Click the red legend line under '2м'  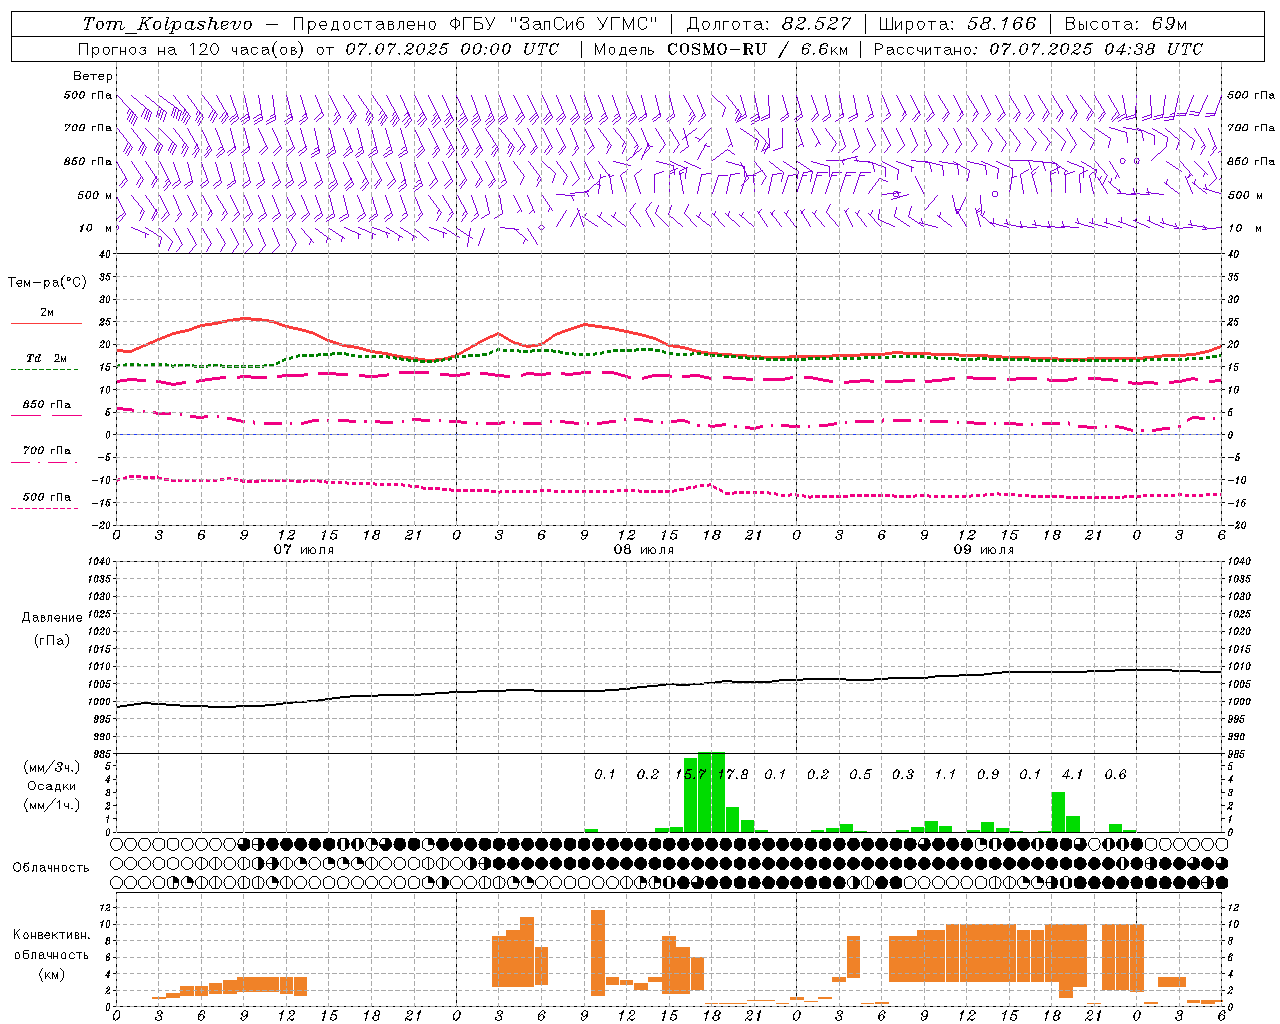(46, 323)
